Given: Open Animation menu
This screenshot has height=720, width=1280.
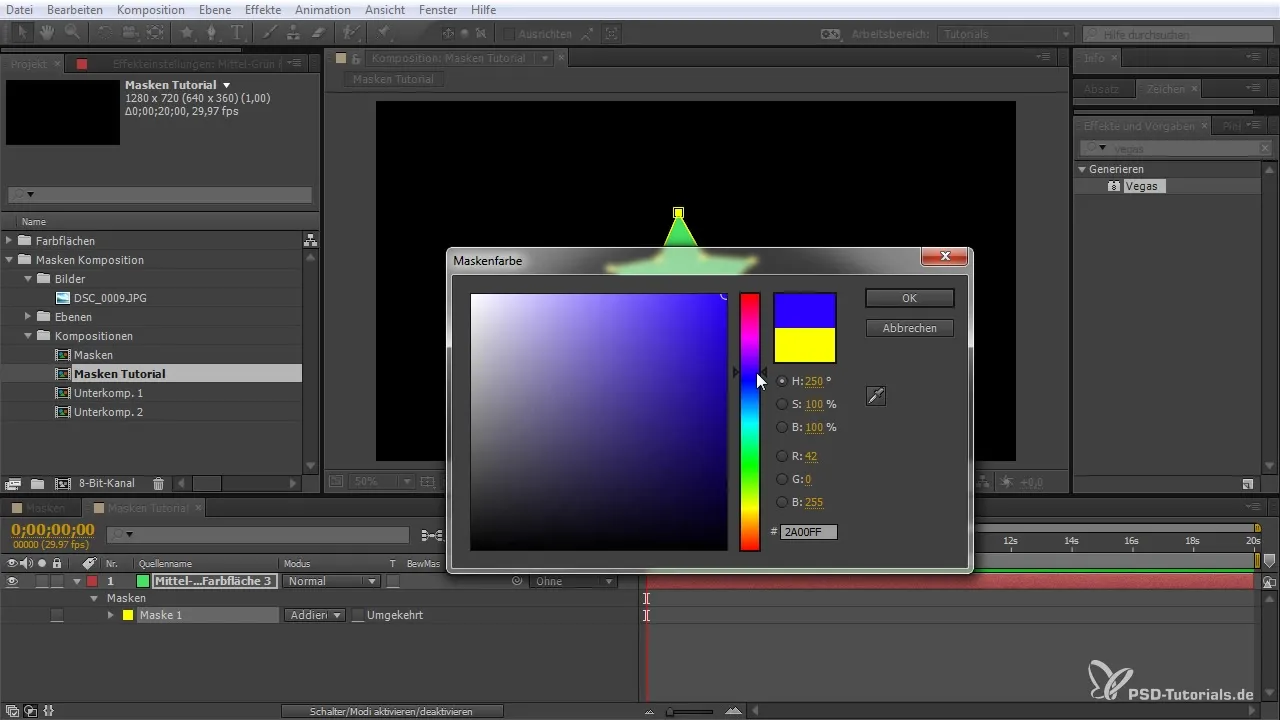Looking at the screenshot, I should (x=323, y=9).
